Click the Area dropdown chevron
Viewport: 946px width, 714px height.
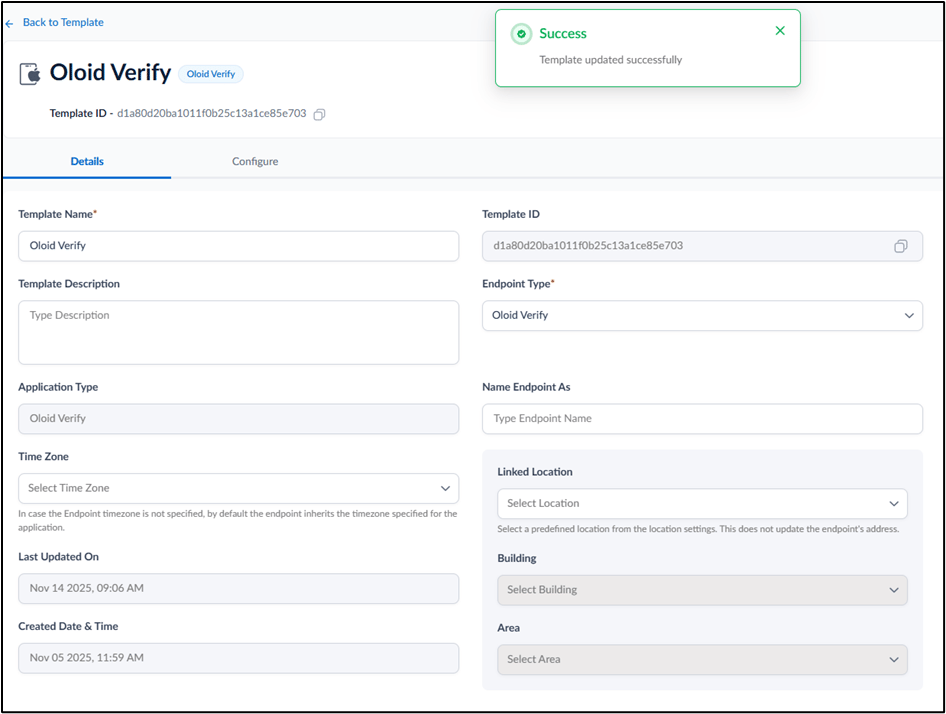[894, 660]
